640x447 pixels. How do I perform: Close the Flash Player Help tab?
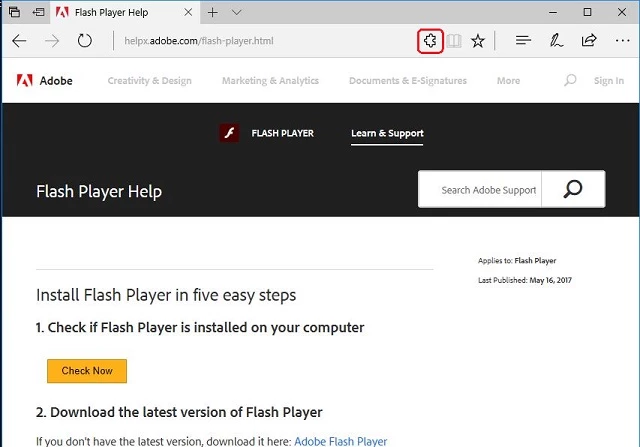[188, 12]
